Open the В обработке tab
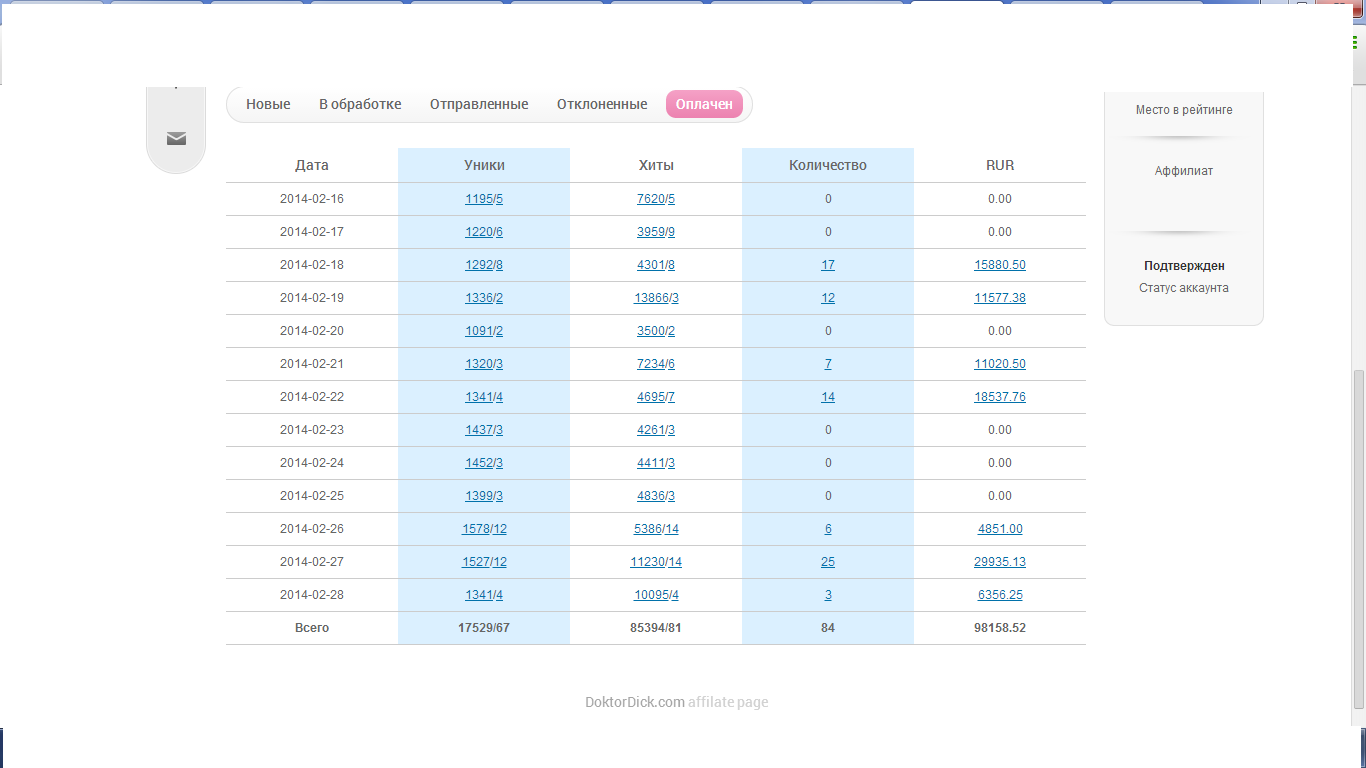 (360, 104)
